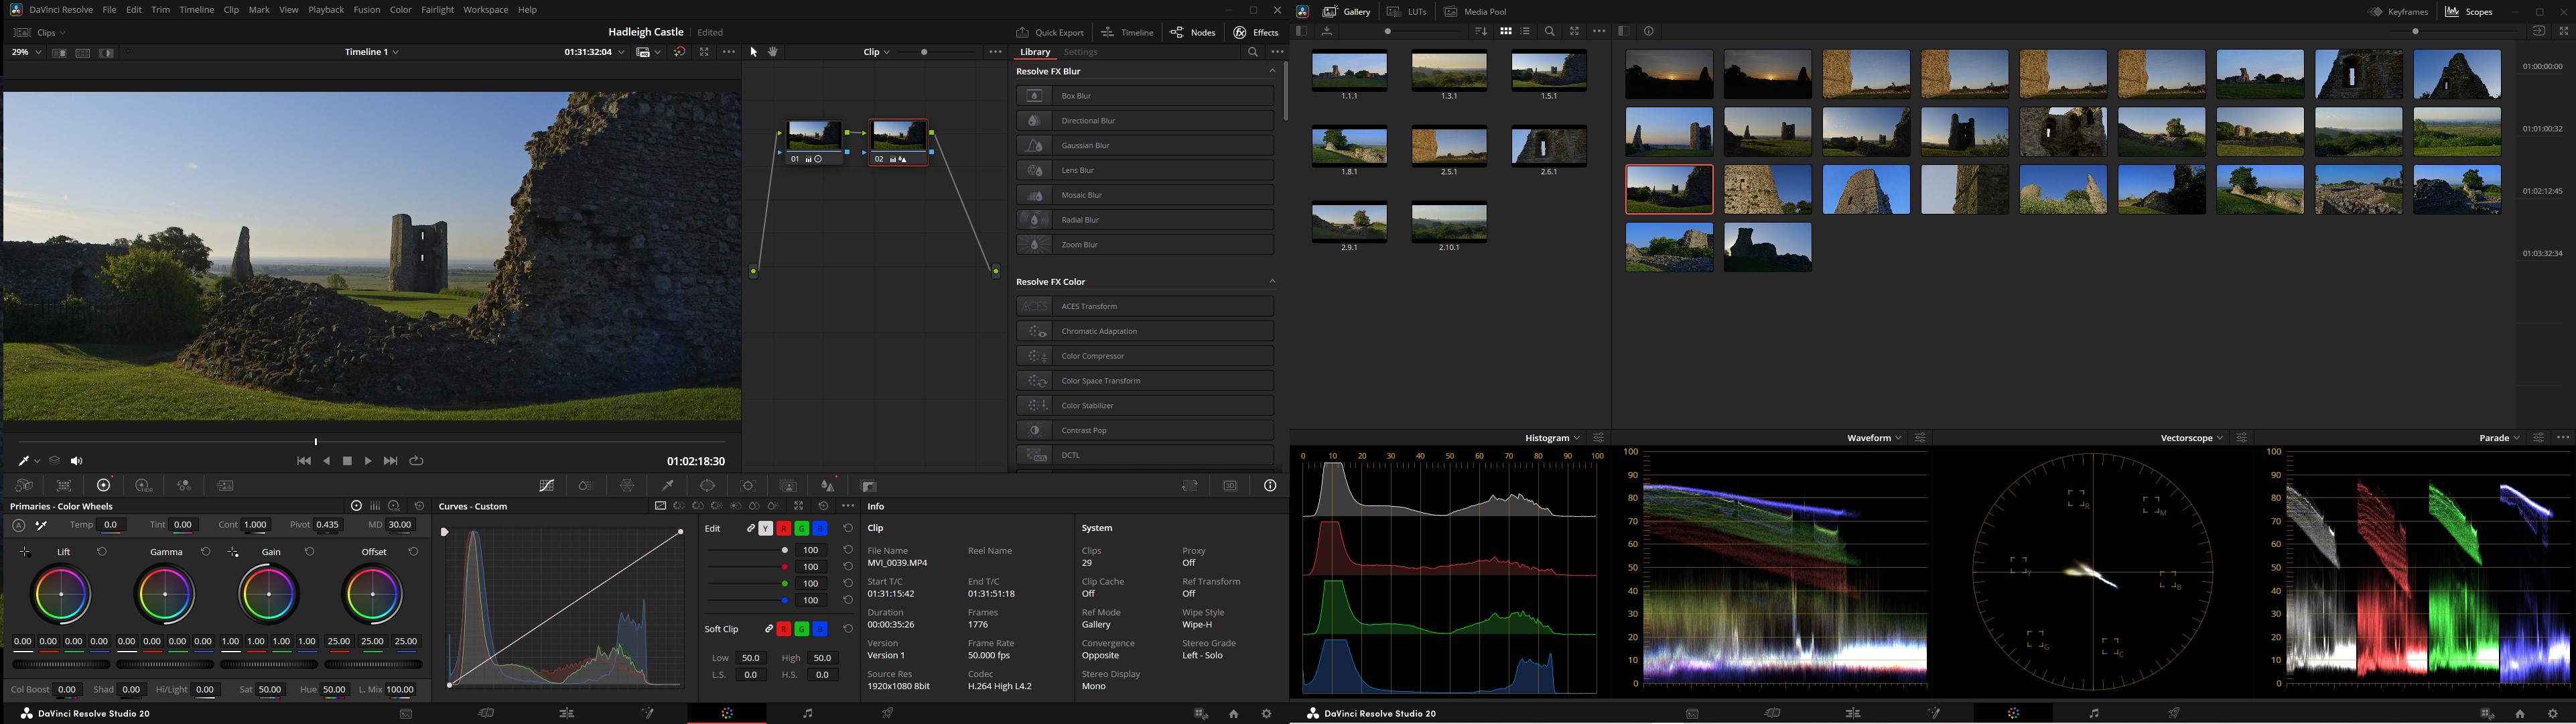Select the hand pan tool in node editor
This screenshot has width=2576, height=724.
[x=773, y=52]
